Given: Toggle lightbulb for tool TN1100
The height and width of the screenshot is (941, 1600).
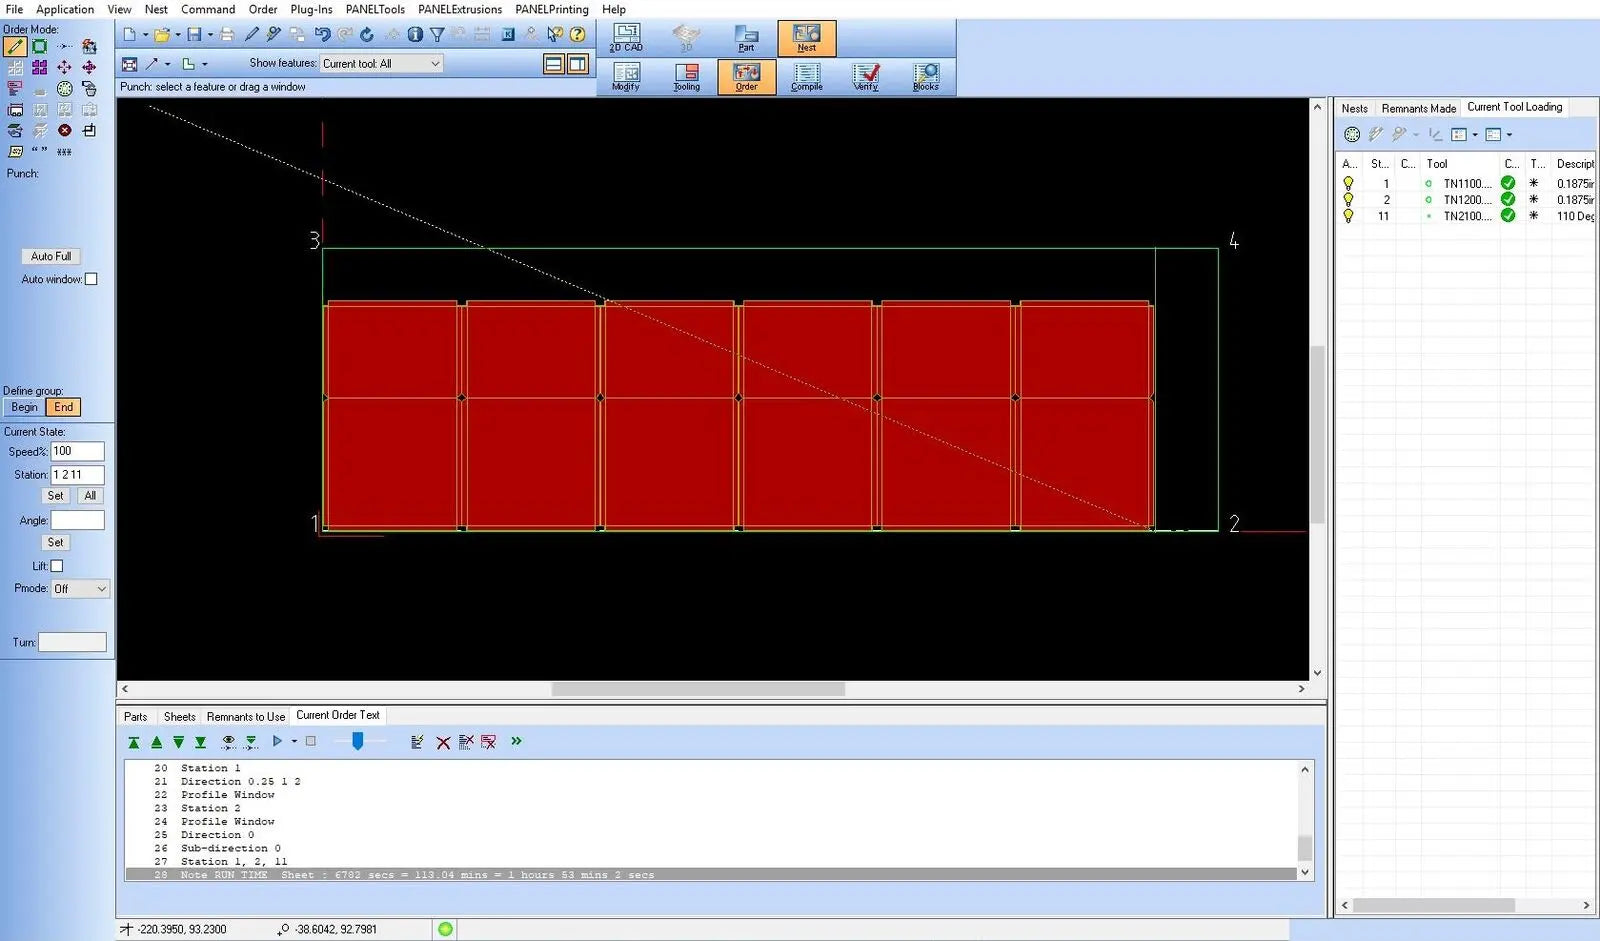Looking at the screenshot, I should (x=1348, y=184).
